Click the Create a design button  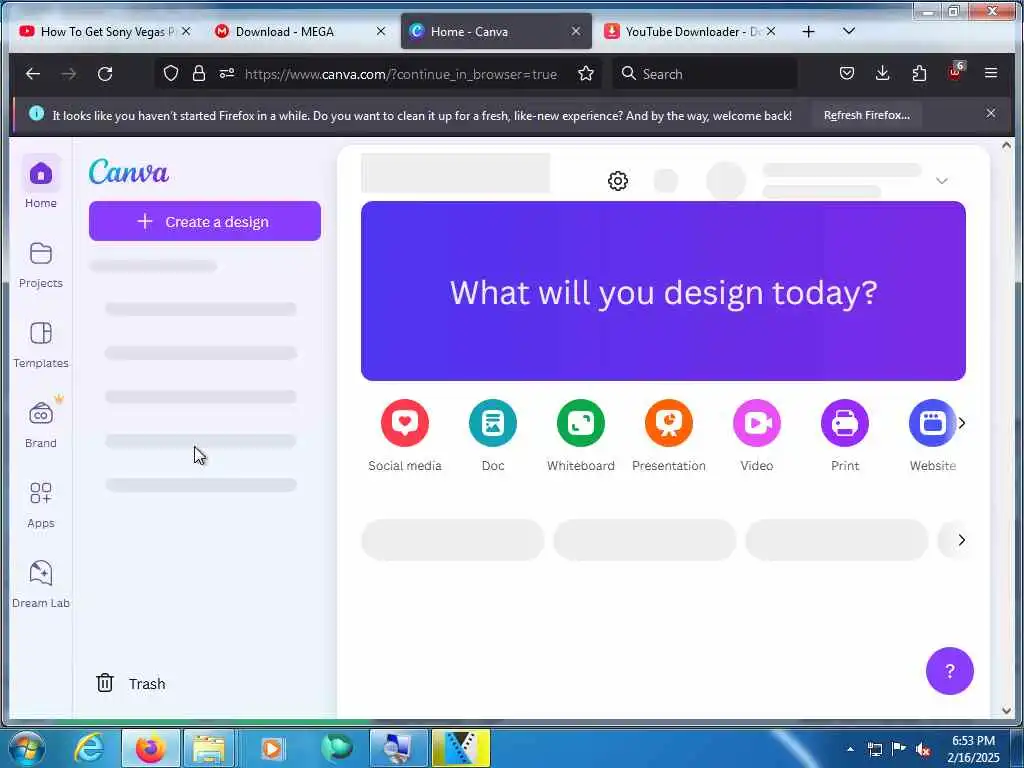click(x=204, y=221)
